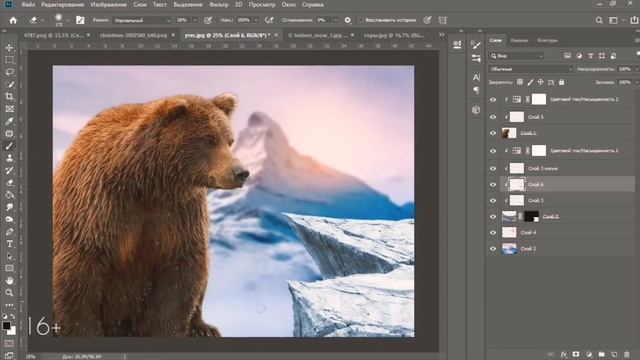Switch to the Контуры tab
The width and height of the screenshot is (640, 360).
click(547, 40)
